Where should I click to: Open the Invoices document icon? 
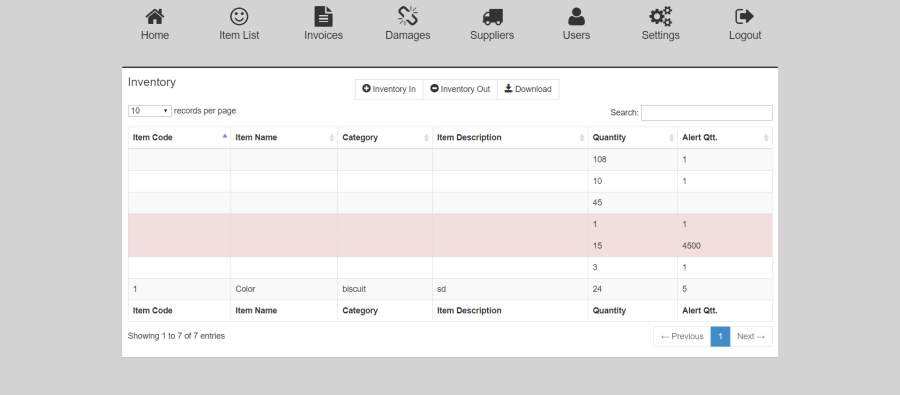[x=323, y=16]
